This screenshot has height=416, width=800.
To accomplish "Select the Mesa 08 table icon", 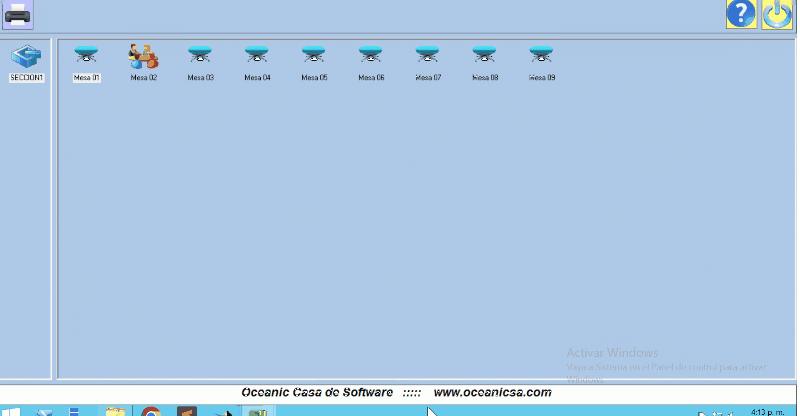I will click(485, 55).
